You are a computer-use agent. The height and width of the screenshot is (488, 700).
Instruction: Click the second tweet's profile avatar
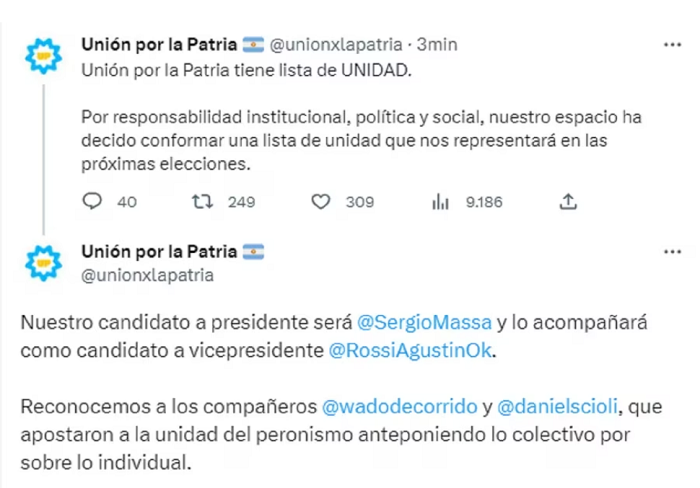(x=43, y=263)
